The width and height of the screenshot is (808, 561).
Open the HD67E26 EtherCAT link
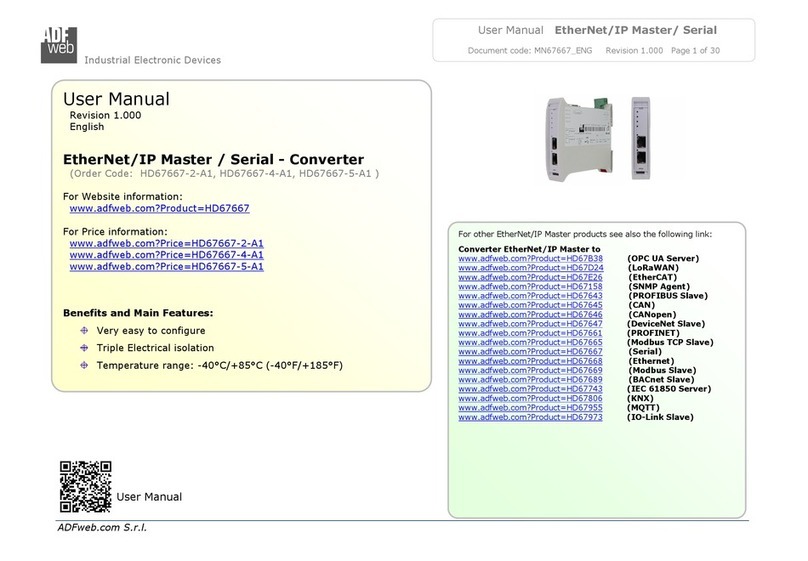(530, 277)
